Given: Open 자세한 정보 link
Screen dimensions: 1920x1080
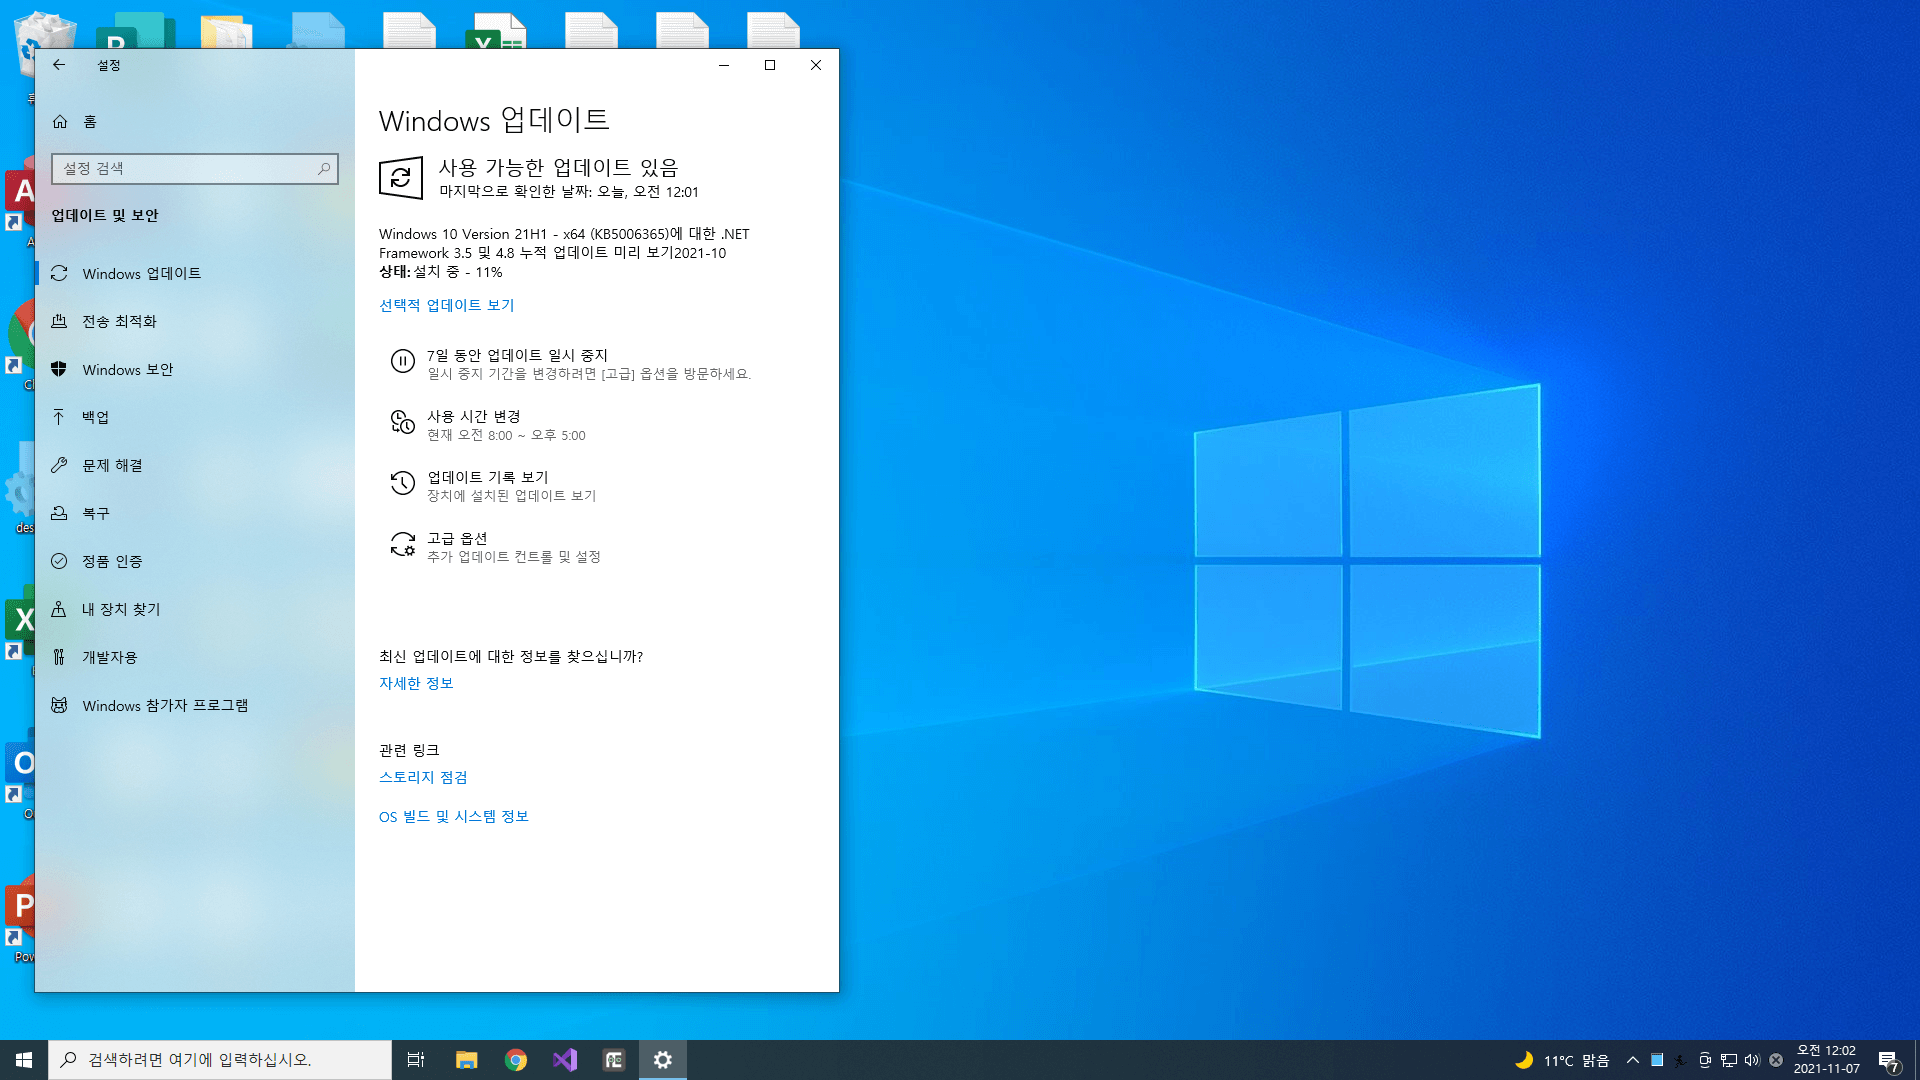Looking at the screenshot, I should (416, 683).
